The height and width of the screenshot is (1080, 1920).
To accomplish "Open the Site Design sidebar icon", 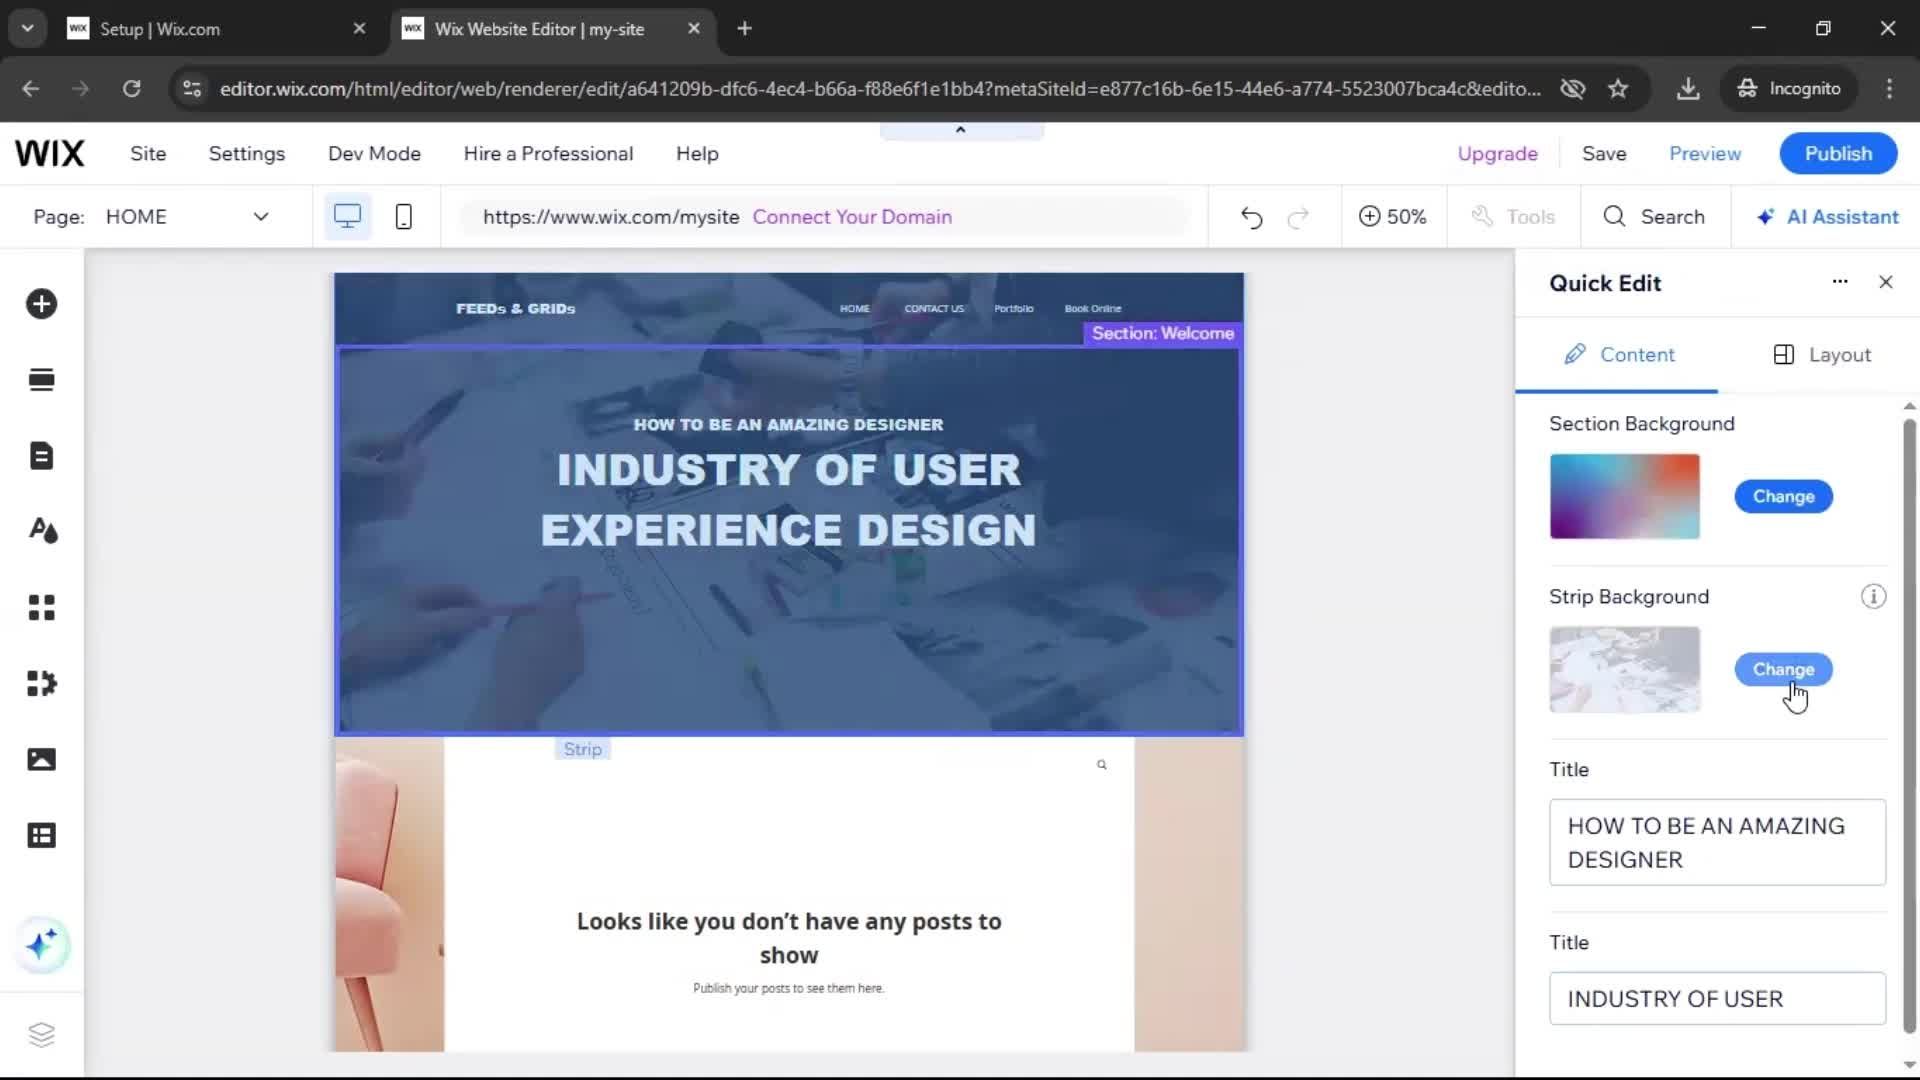I will [43, 531].
